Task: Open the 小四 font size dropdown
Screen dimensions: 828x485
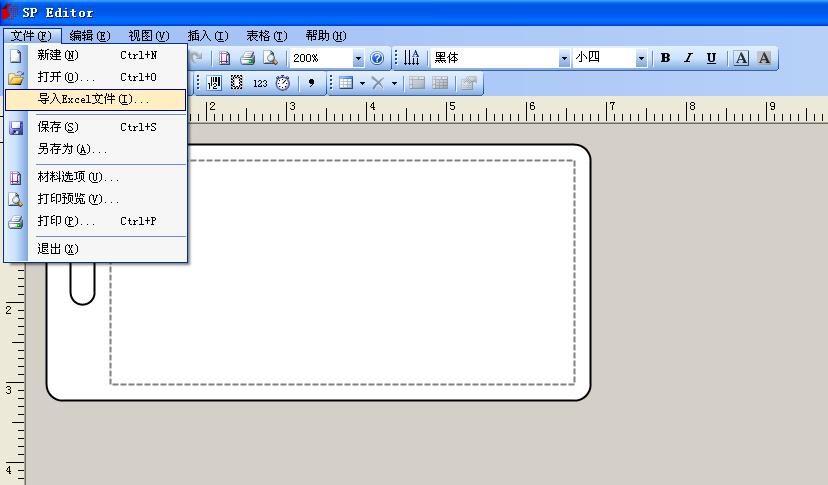Action: click(x=641, y=58)
